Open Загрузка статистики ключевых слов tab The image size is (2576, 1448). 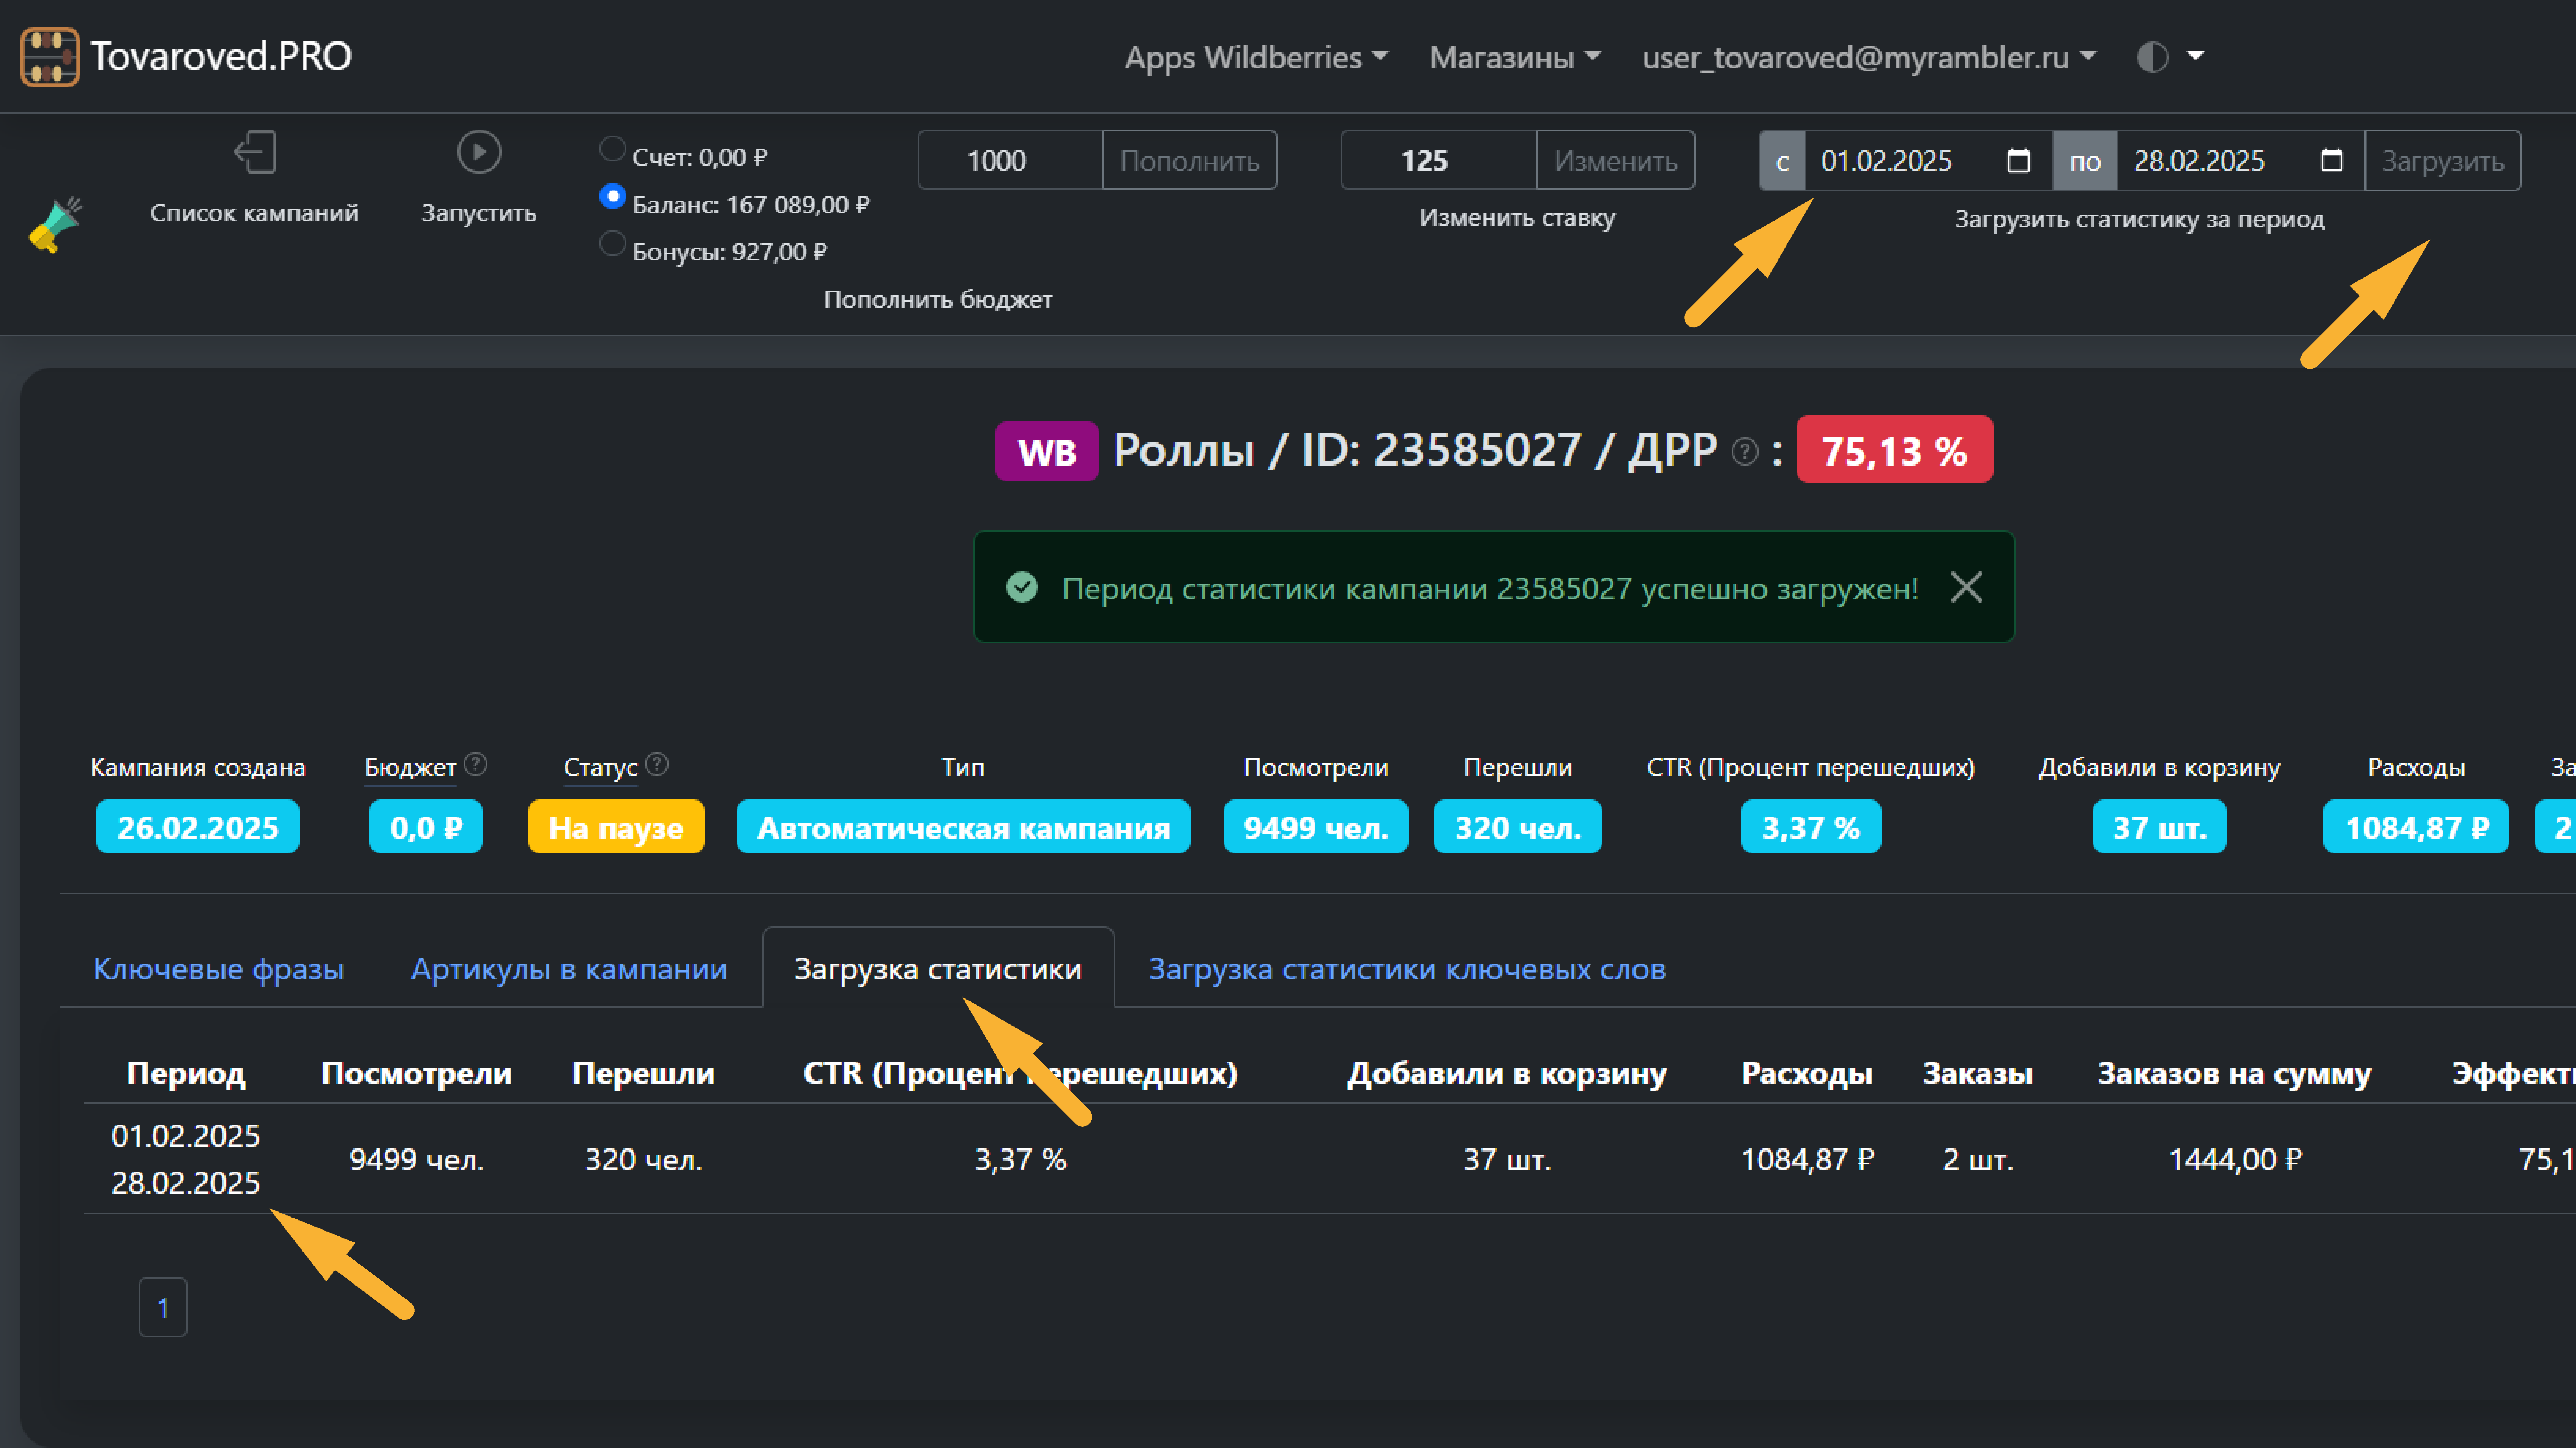(x=1406, y=969)
